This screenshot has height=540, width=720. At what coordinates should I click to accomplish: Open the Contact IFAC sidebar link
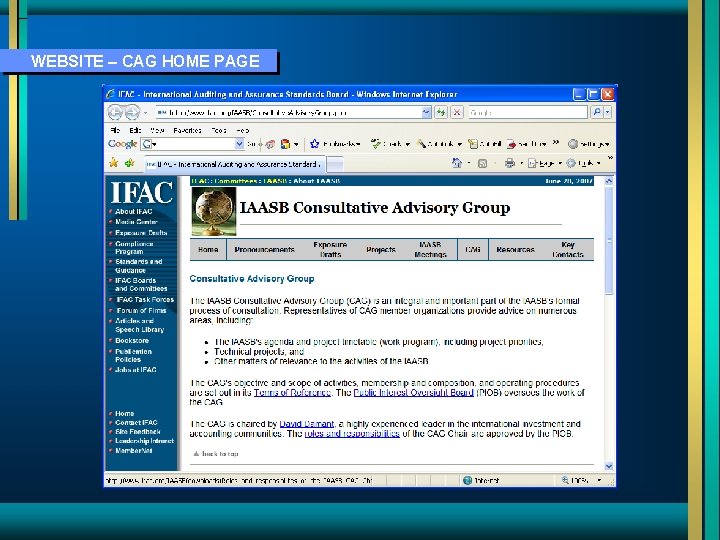click(x=136, y=422)
